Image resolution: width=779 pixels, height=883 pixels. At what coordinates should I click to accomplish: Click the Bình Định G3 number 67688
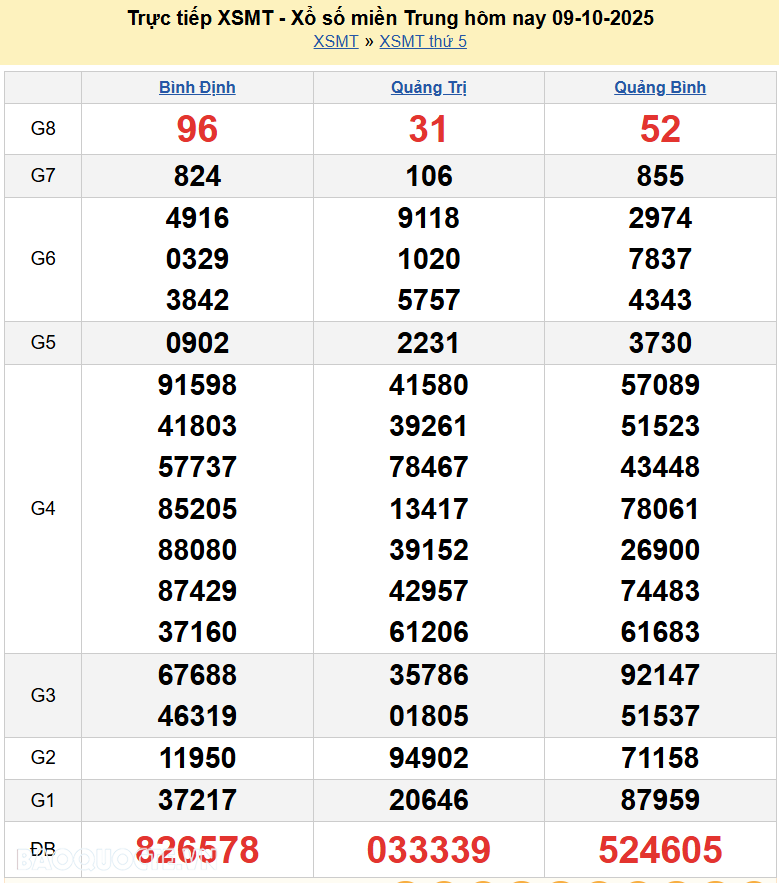coord(197,675)
